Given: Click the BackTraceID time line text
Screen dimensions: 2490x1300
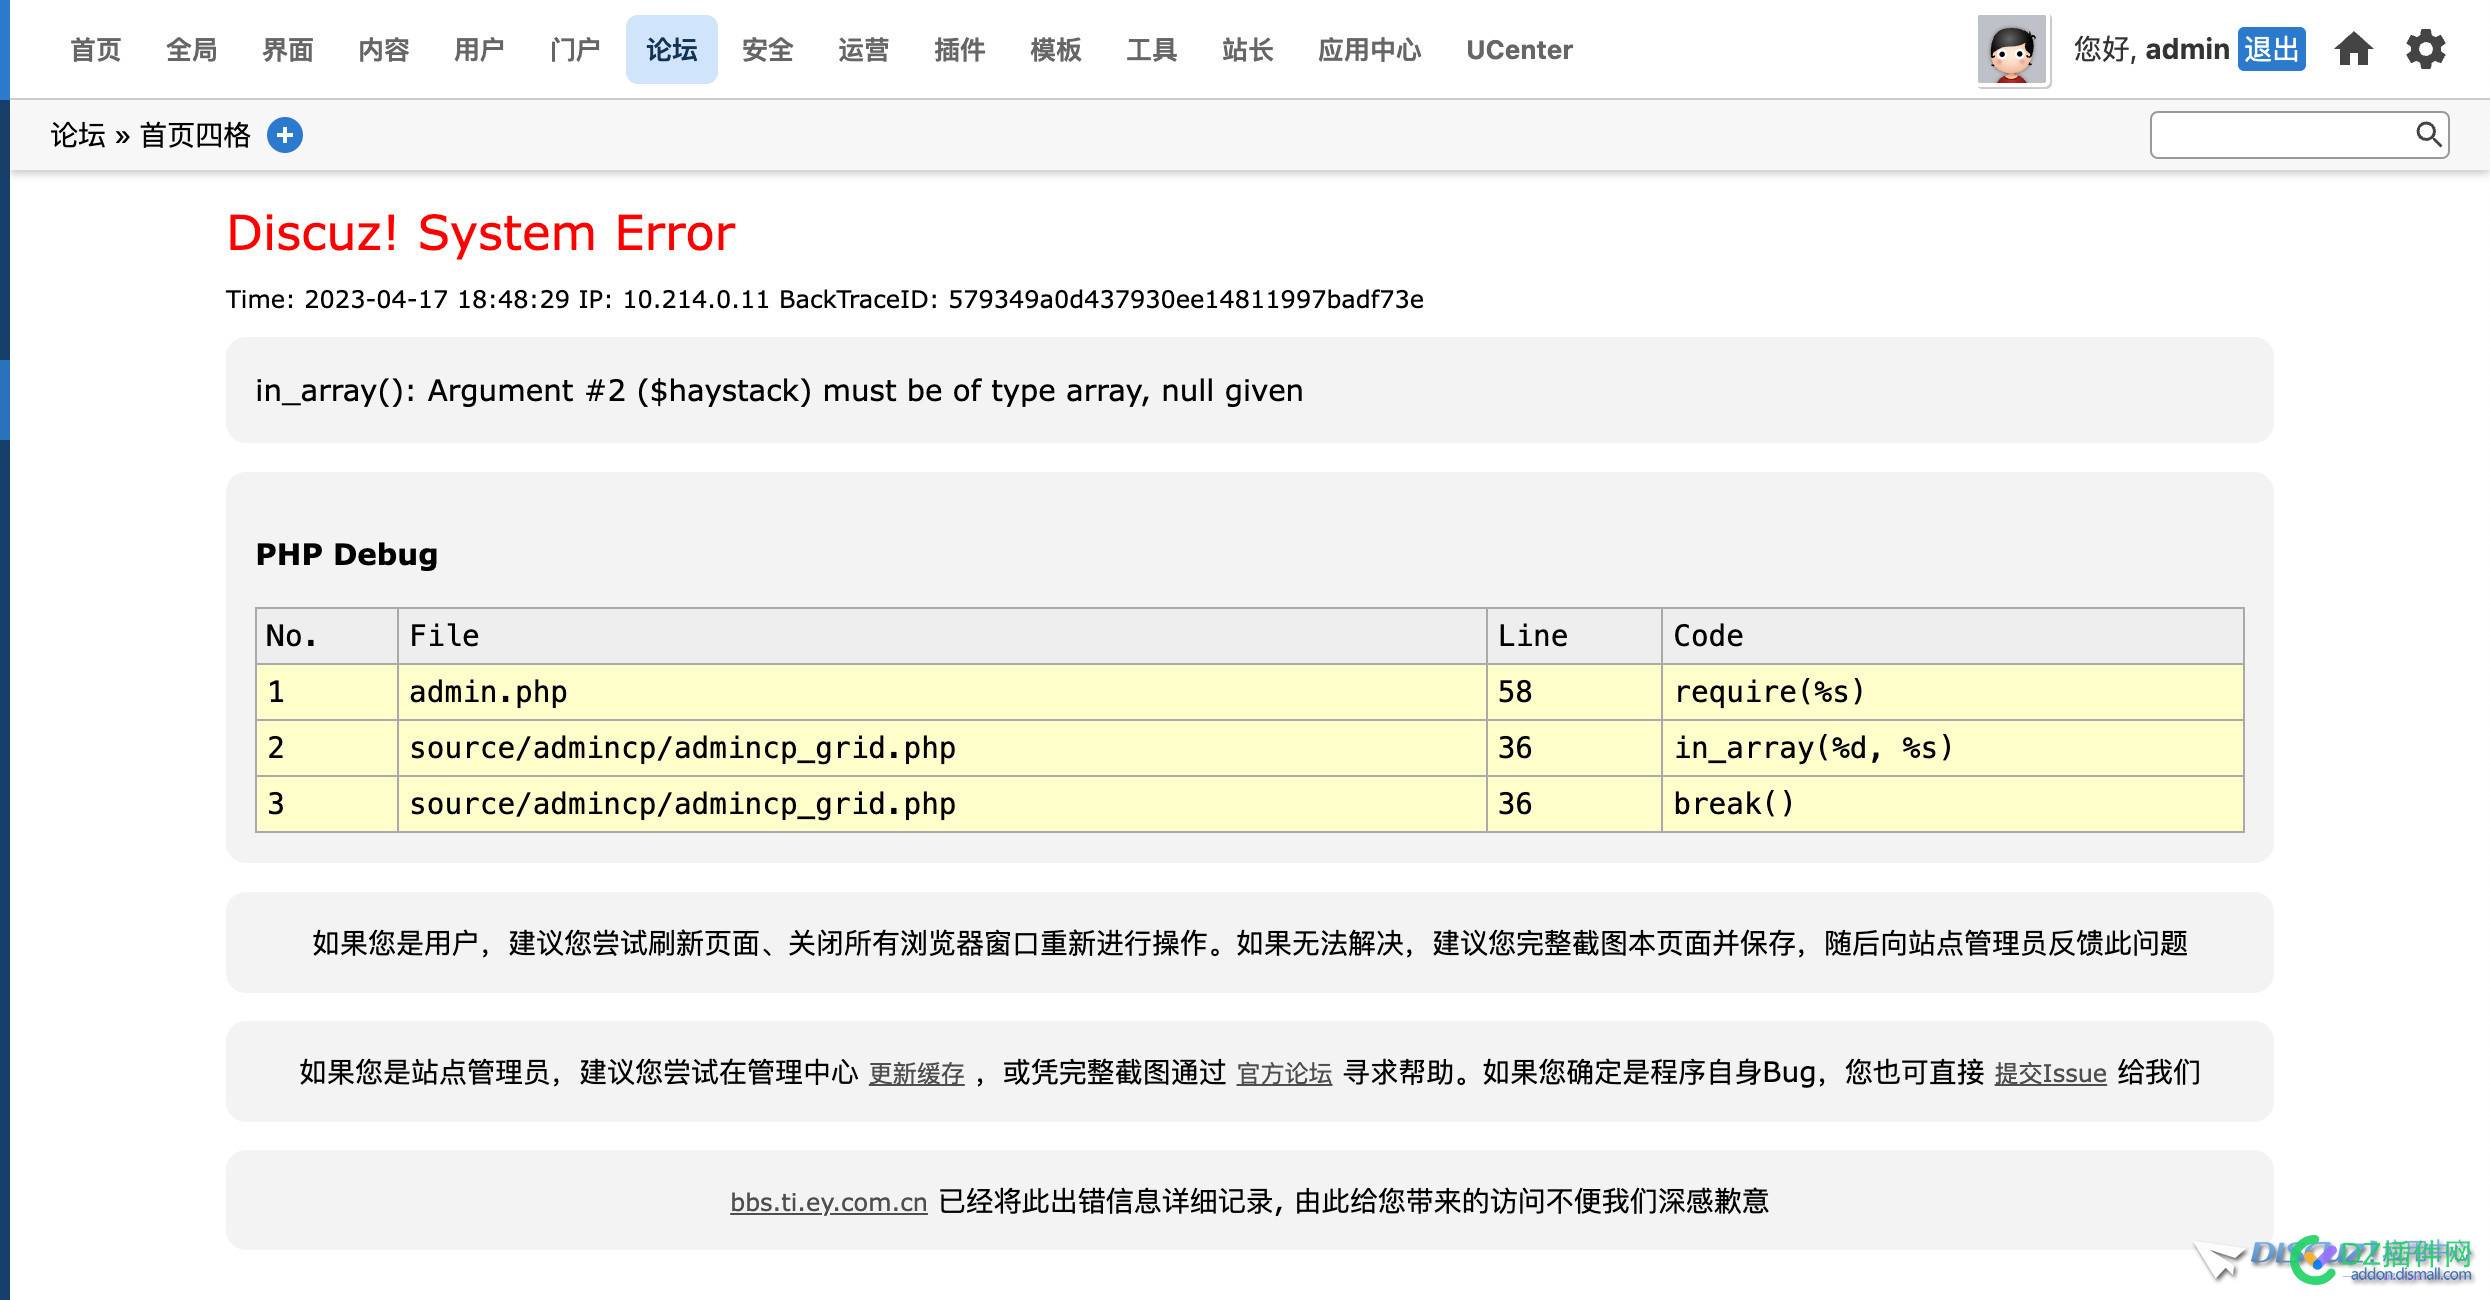Looking at the screenshot, I should [824, 299].
